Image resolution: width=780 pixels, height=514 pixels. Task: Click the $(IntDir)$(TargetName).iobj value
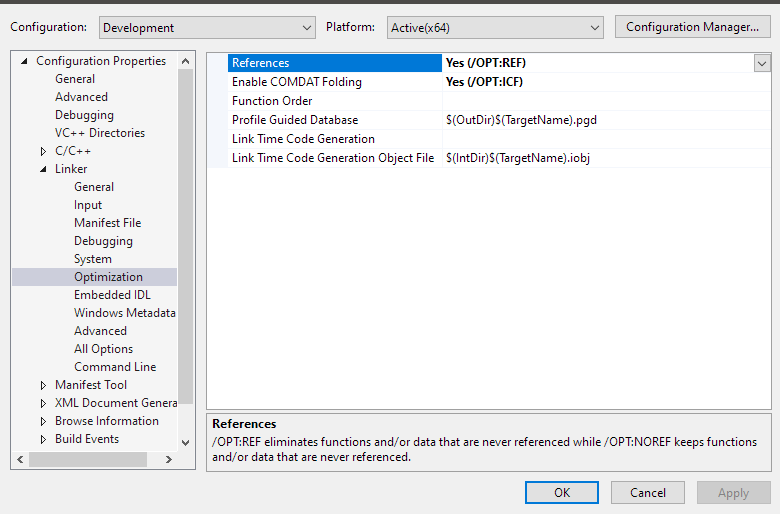click(517, 158)
